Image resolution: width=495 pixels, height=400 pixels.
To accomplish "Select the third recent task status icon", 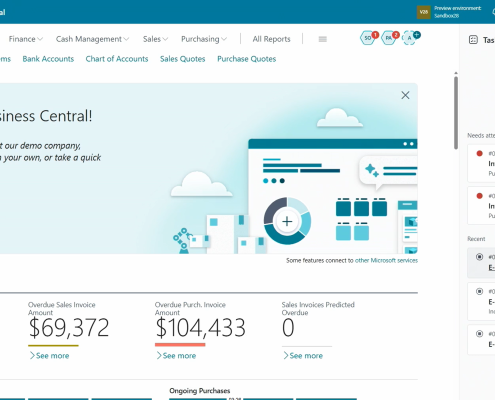I will pyautogui.click(x=479, y=334).
